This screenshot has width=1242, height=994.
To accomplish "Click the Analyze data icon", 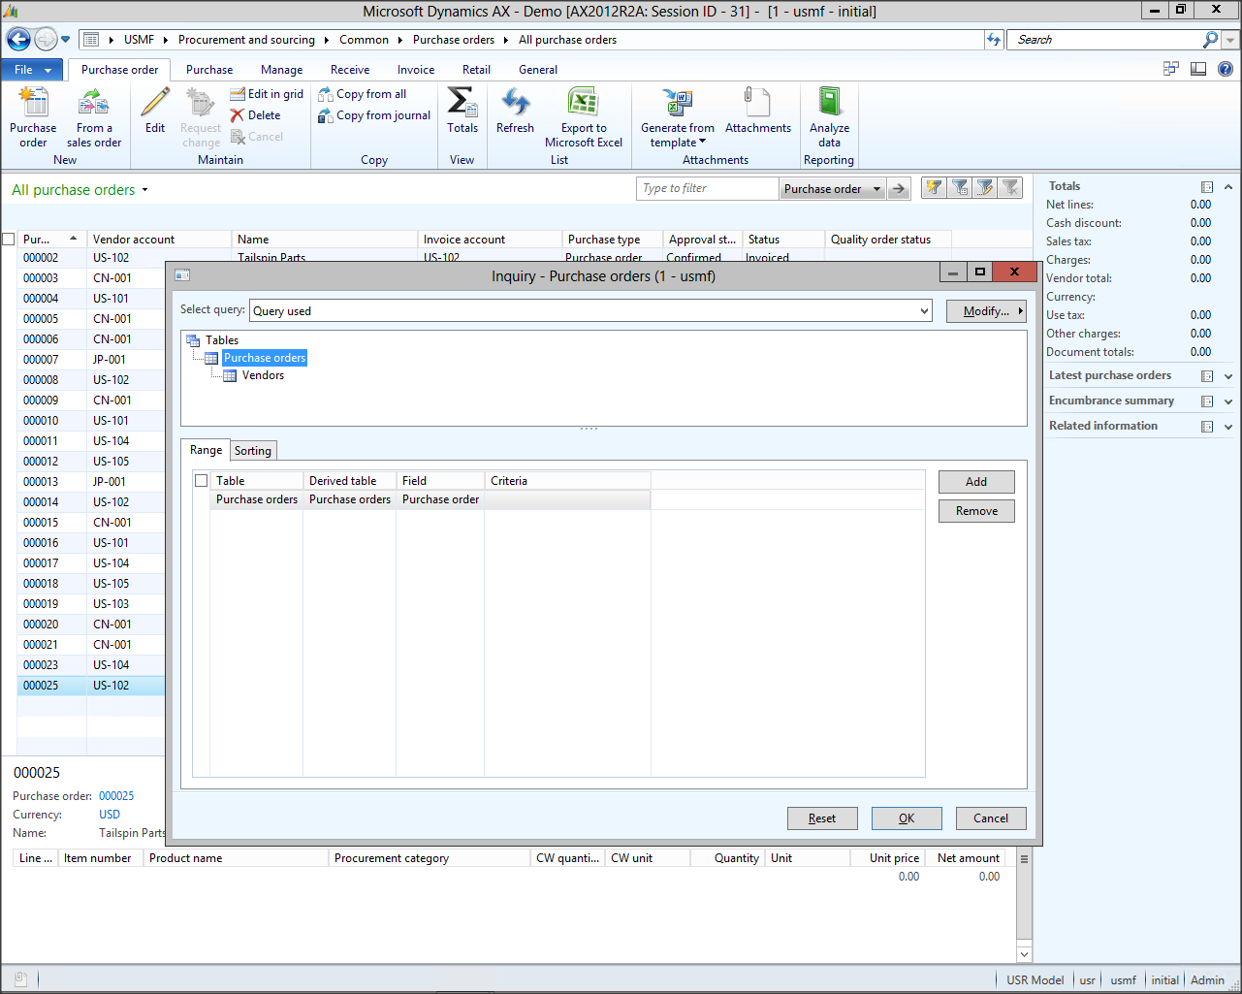I will 829,104.
